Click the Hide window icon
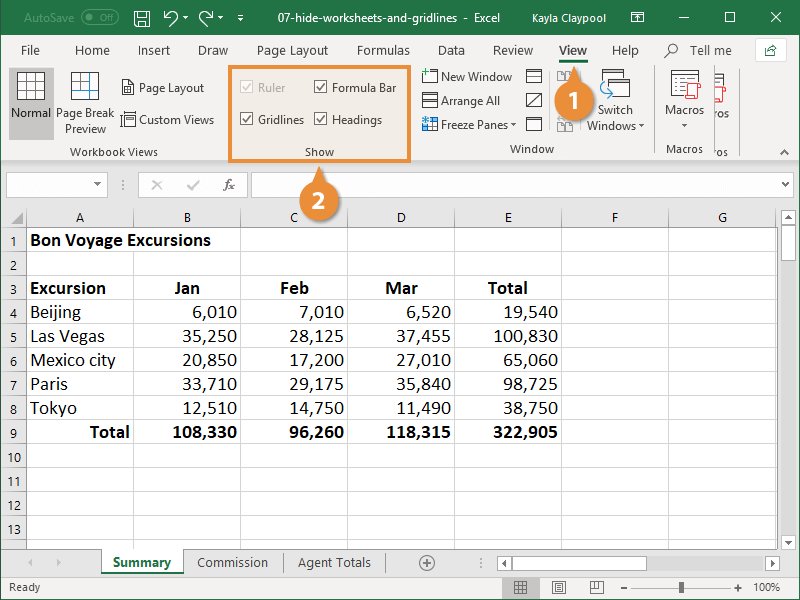 pyautogui.click(x=534, y=100)
